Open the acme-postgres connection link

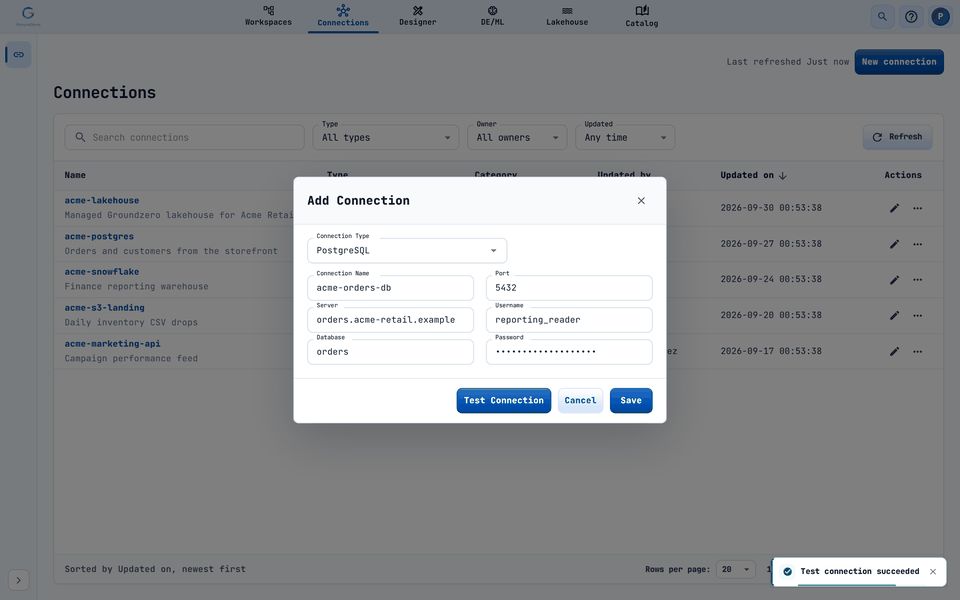click(x=99, y=236)
